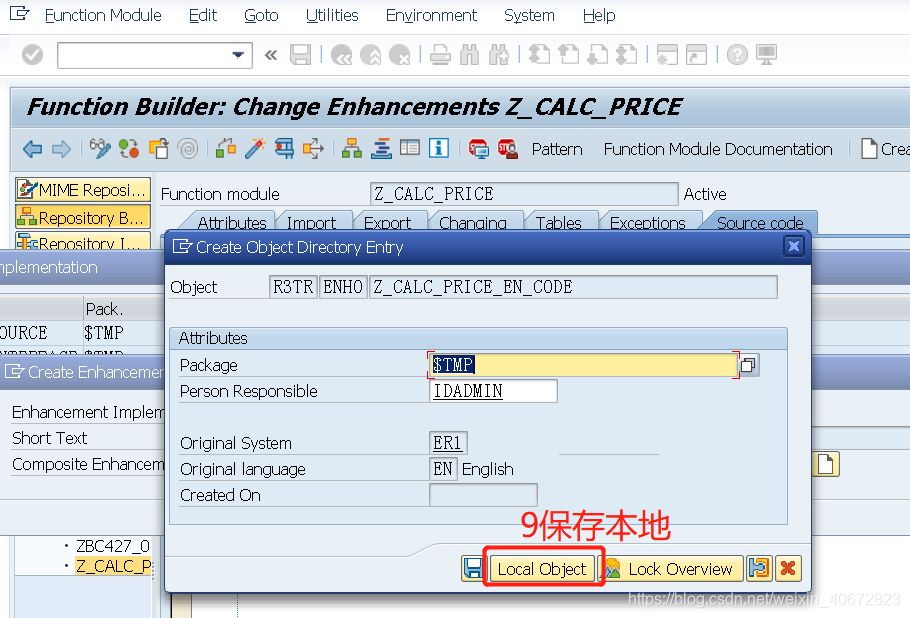Click the Pattern button
The height and width of the screenshot is (618, 910).
(557, 150)
